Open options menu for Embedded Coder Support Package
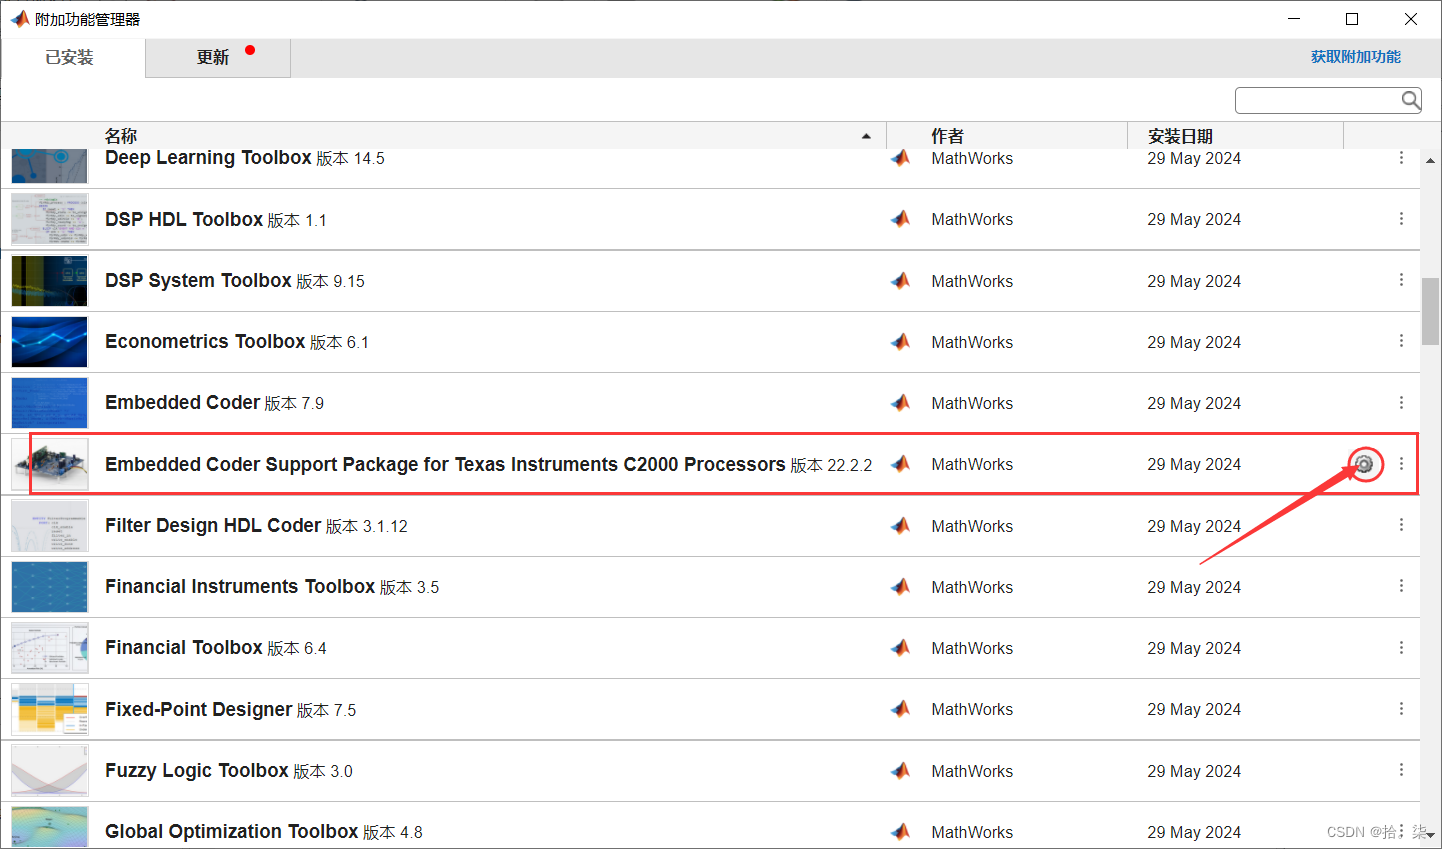The image size is (1442, 849). [x=1401, y=464]
